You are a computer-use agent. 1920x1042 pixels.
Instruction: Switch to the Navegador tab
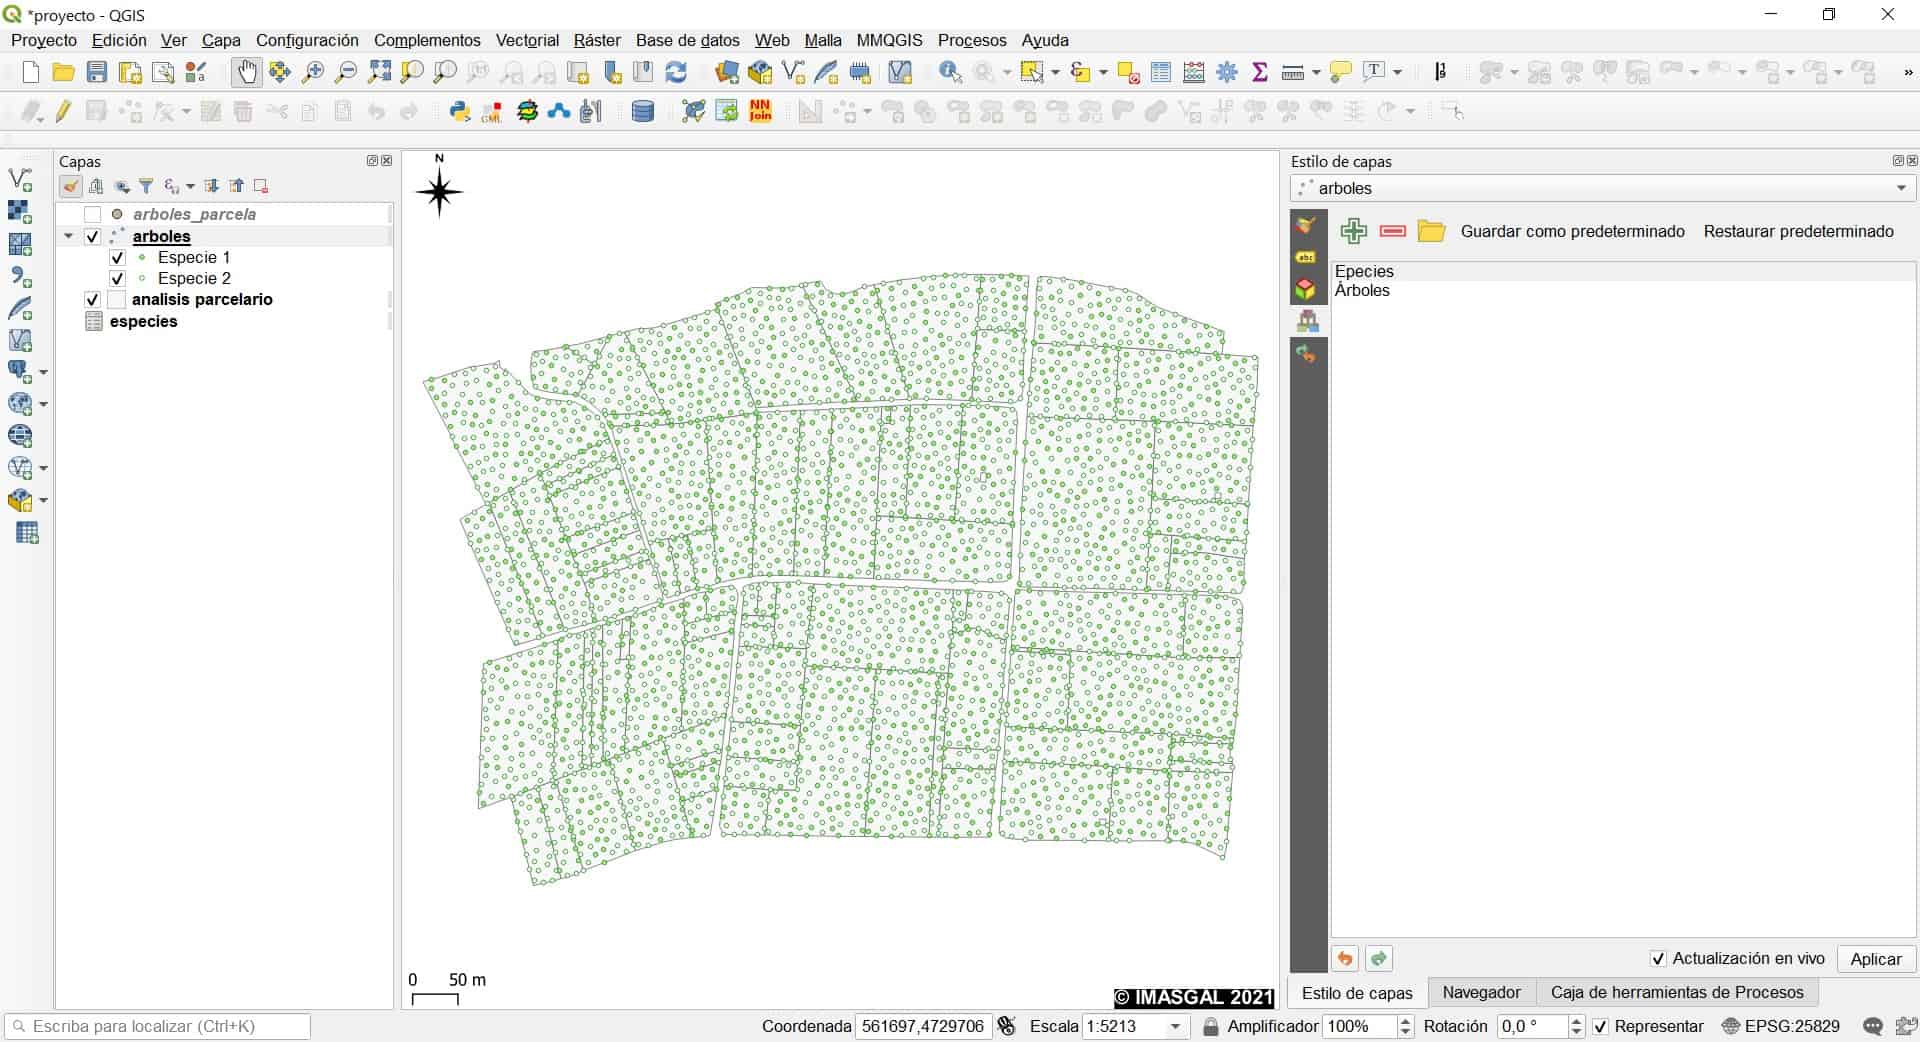(x=1481, y=993)
